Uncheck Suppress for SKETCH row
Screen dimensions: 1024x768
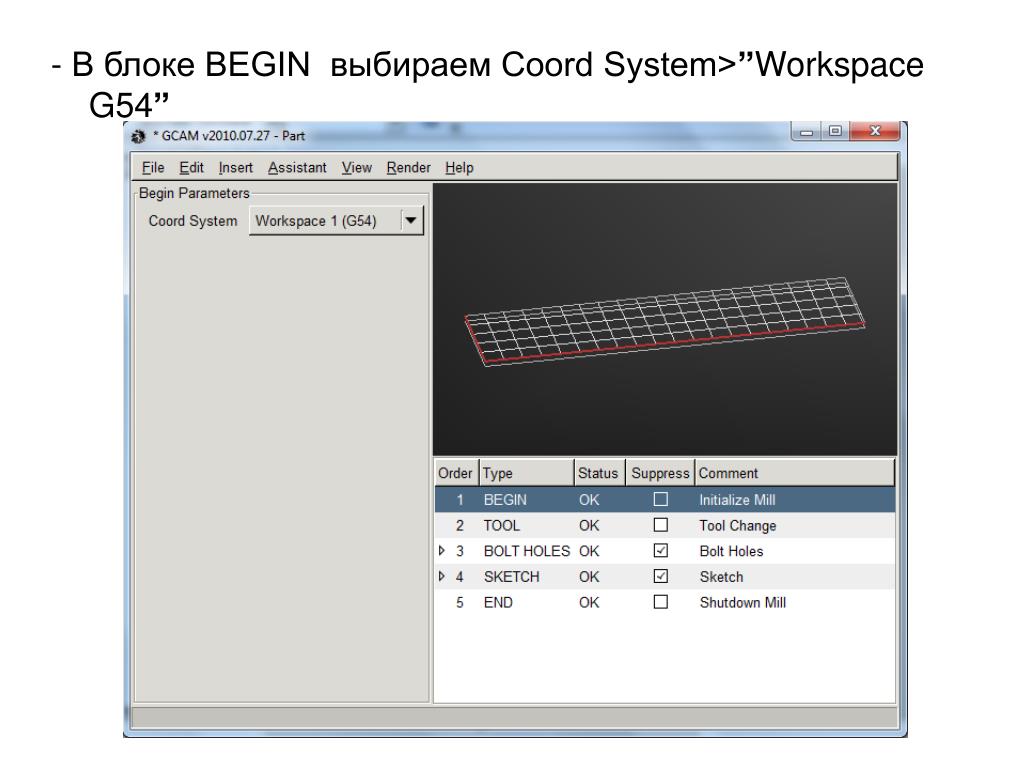(x=661, y=576)
